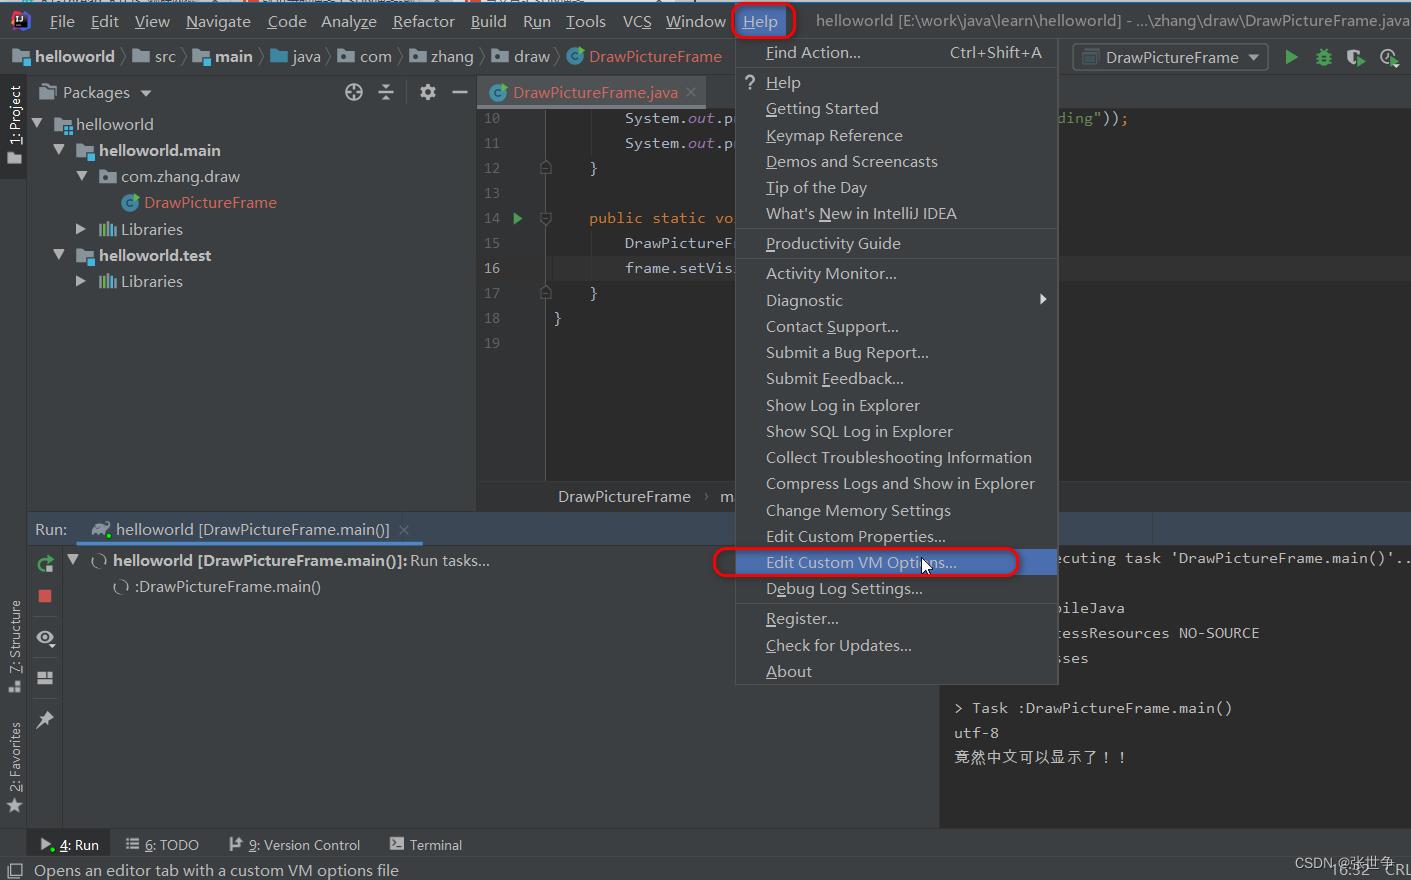Open Diagnostic submenu in Help menu
Screen dimensions: 1411x880
pyautogui.click(x=897, y=300)
